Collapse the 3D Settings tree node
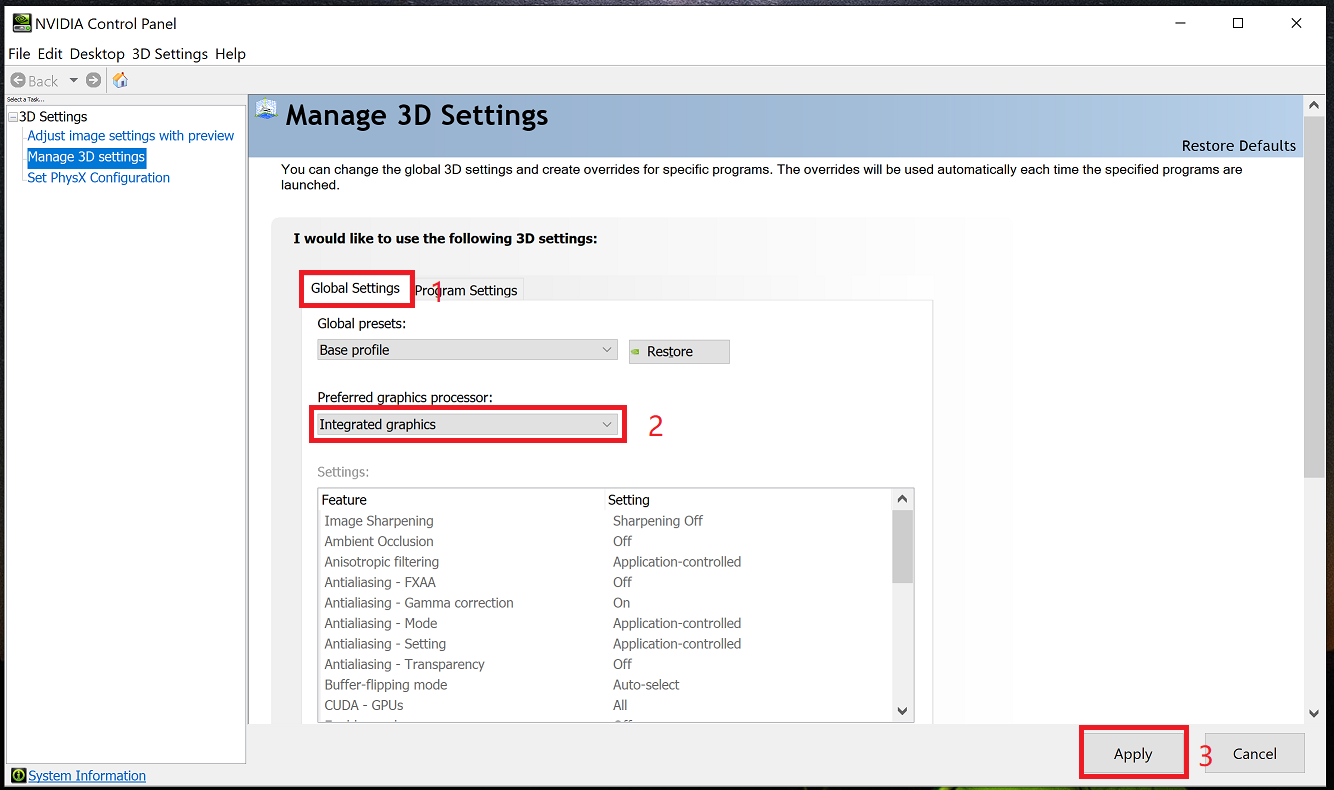Viewport: 1334px width, 790px height. (x=12, y=117)
